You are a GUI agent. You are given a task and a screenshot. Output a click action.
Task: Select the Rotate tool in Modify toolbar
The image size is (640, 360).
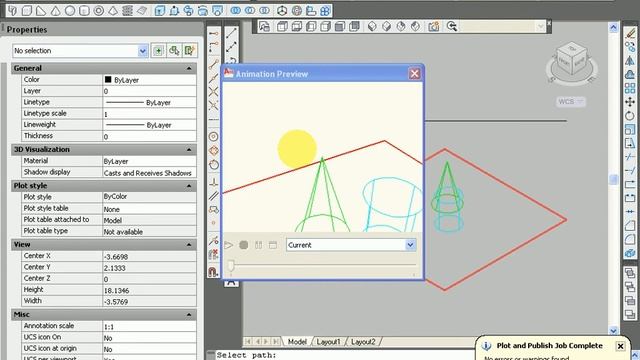pyautogui.click(x=630, y=116)
